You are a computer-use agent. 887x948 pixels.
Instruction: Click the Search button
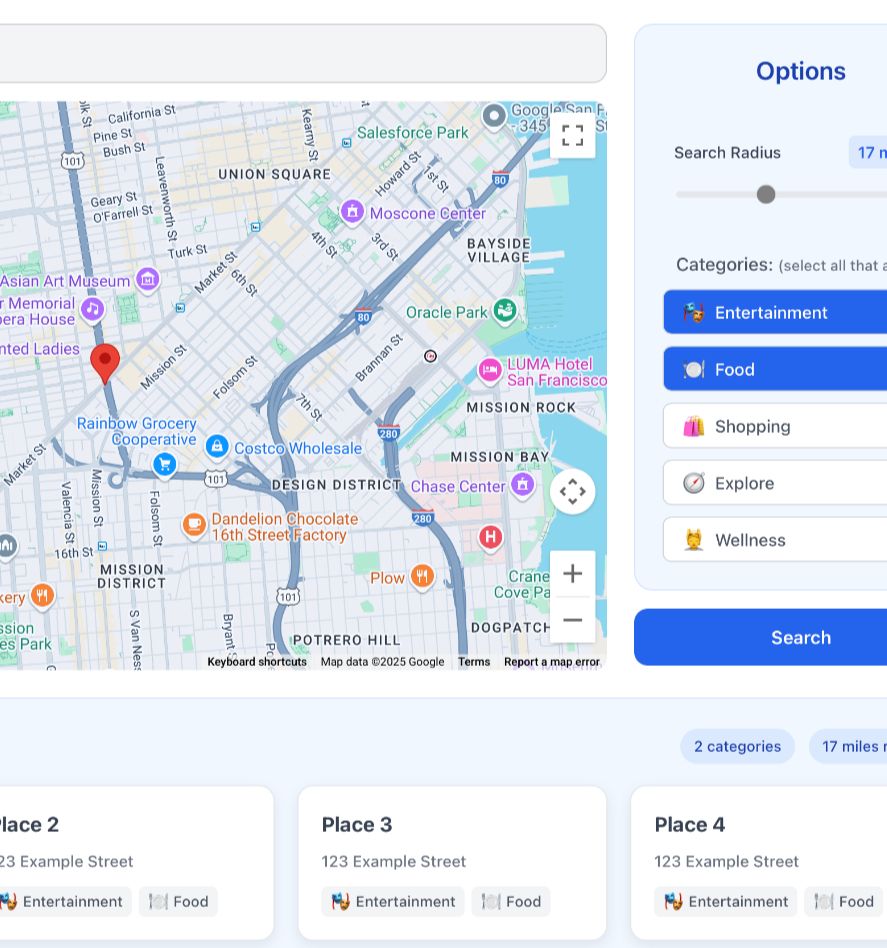761,637
